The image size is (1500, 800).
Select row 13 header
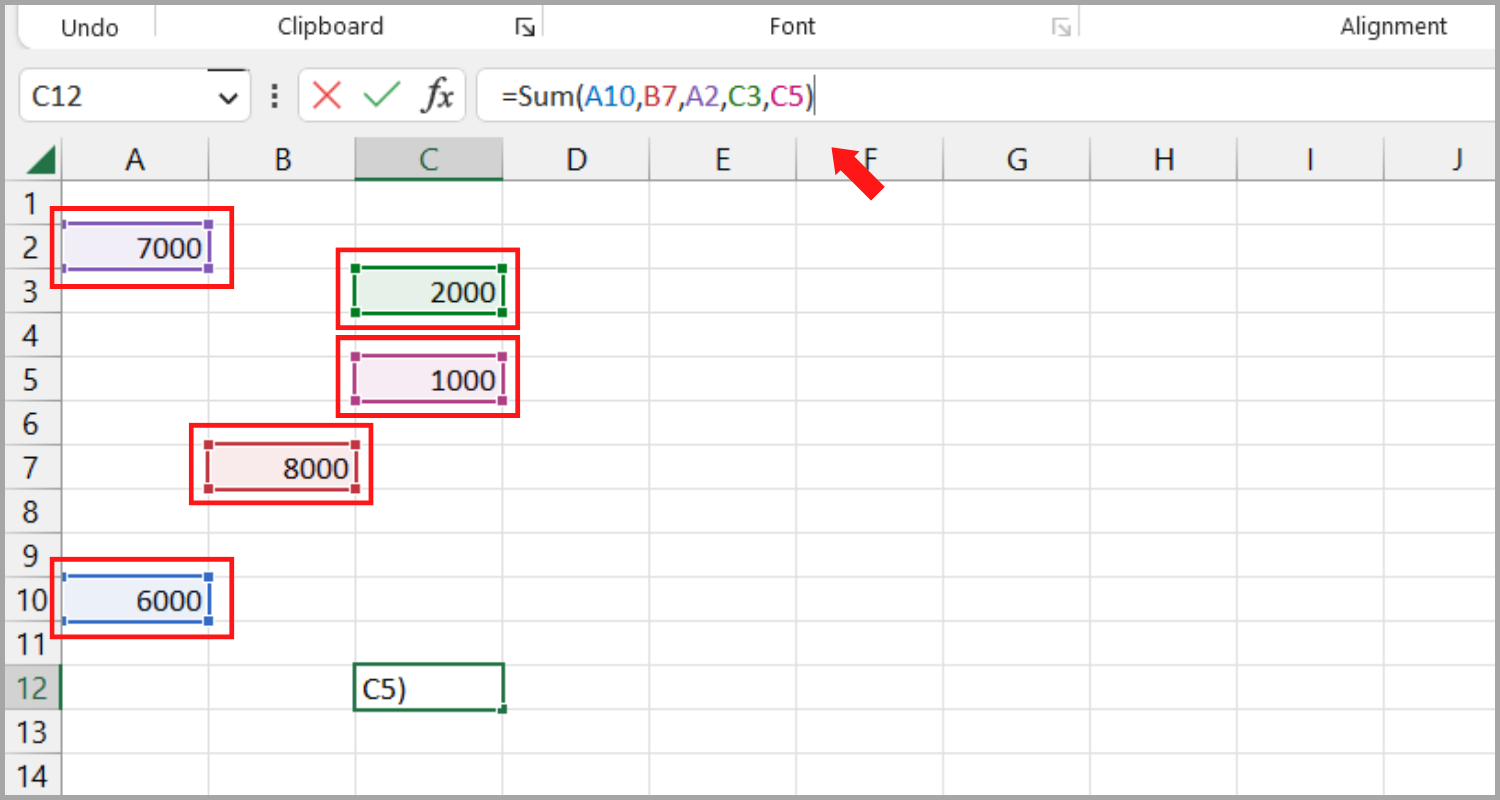pos(33,731)
